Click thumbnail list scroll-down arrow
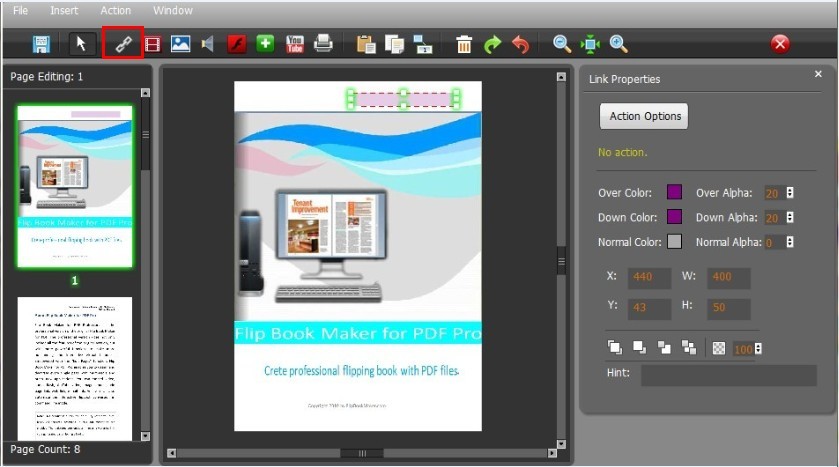This screenshot has width=839, height=467. click(145, 436)
